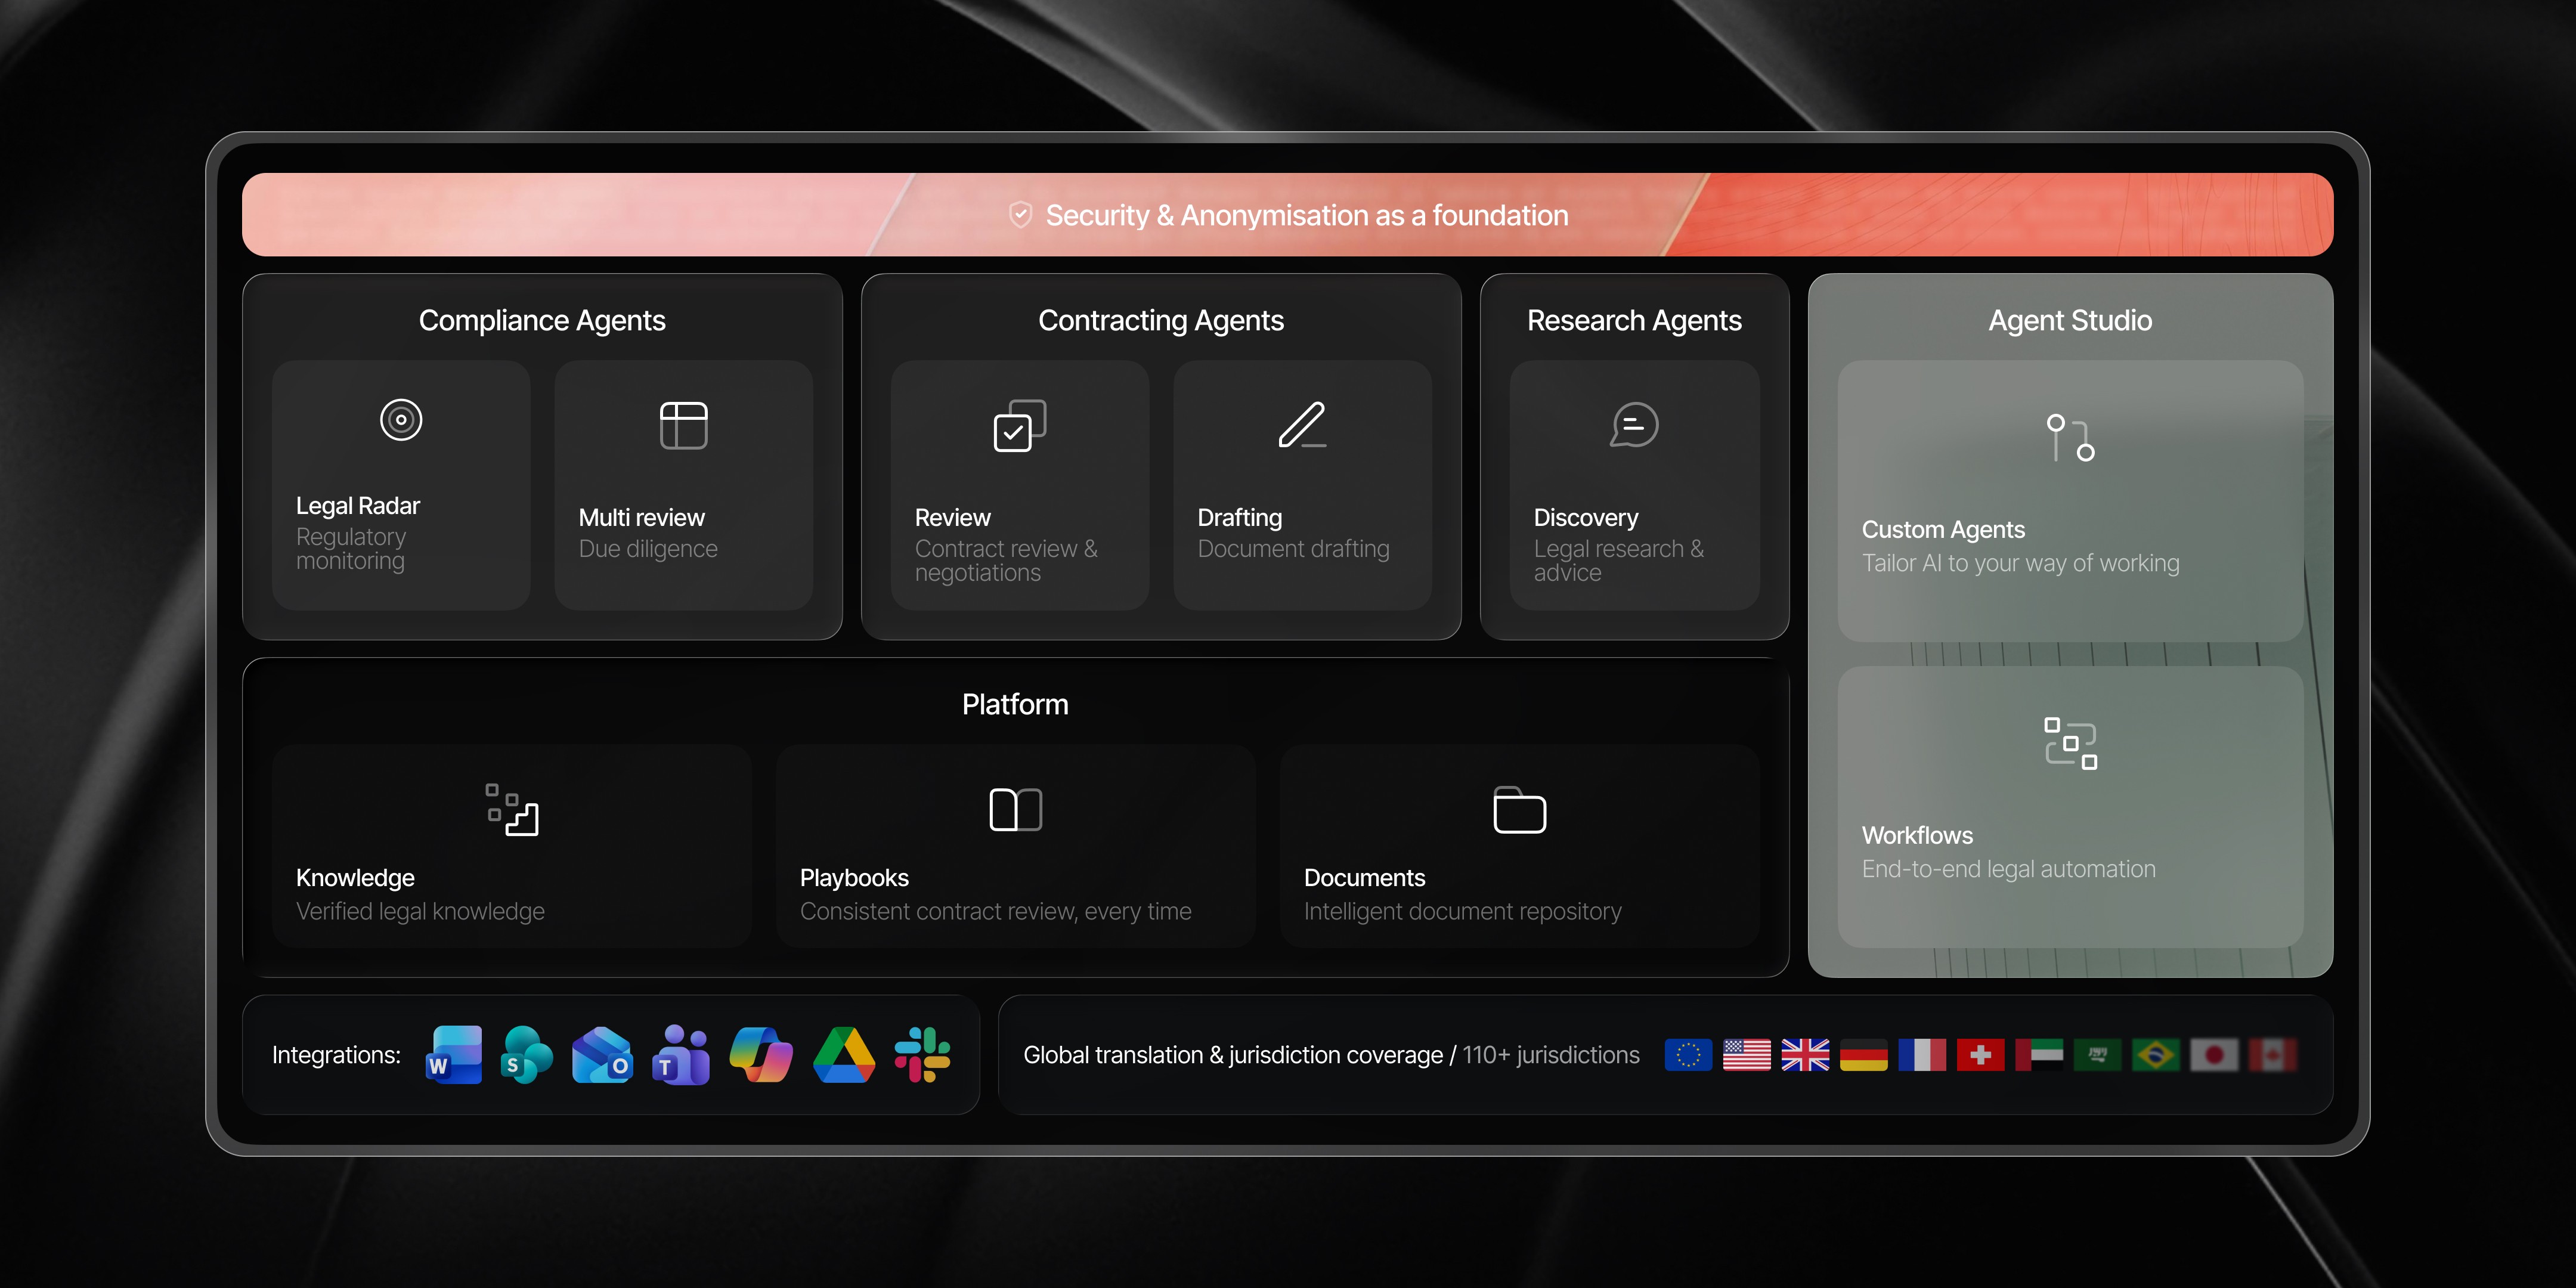
Task: Click the Agent Studio panel header
Action: pos(2070,320)
